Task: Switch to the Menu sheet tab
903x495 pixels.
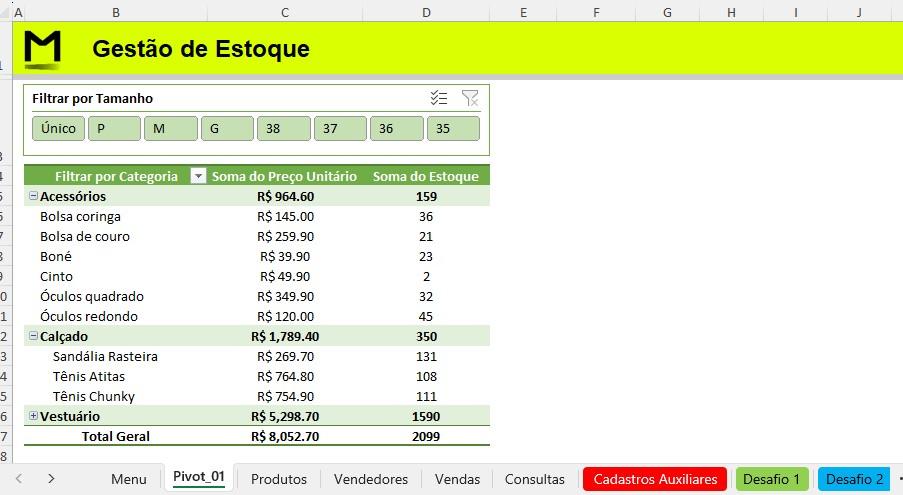Action: (128, 479)
